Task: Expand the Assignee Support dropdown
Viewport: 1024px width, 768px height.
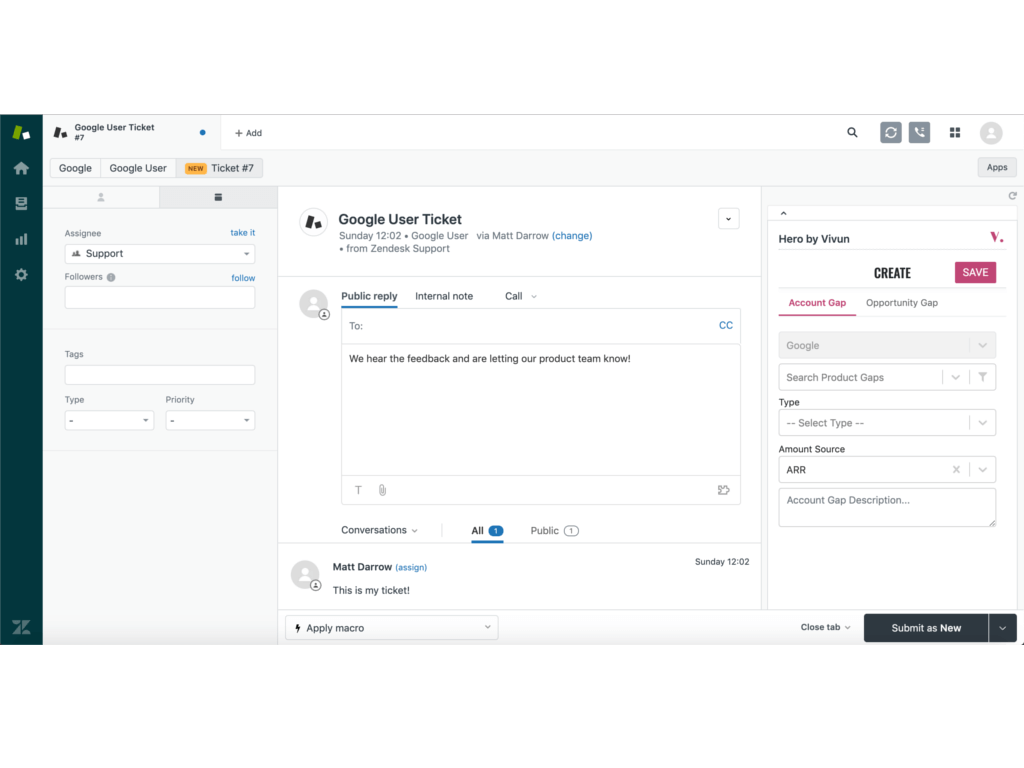Action: coord(160,254)
